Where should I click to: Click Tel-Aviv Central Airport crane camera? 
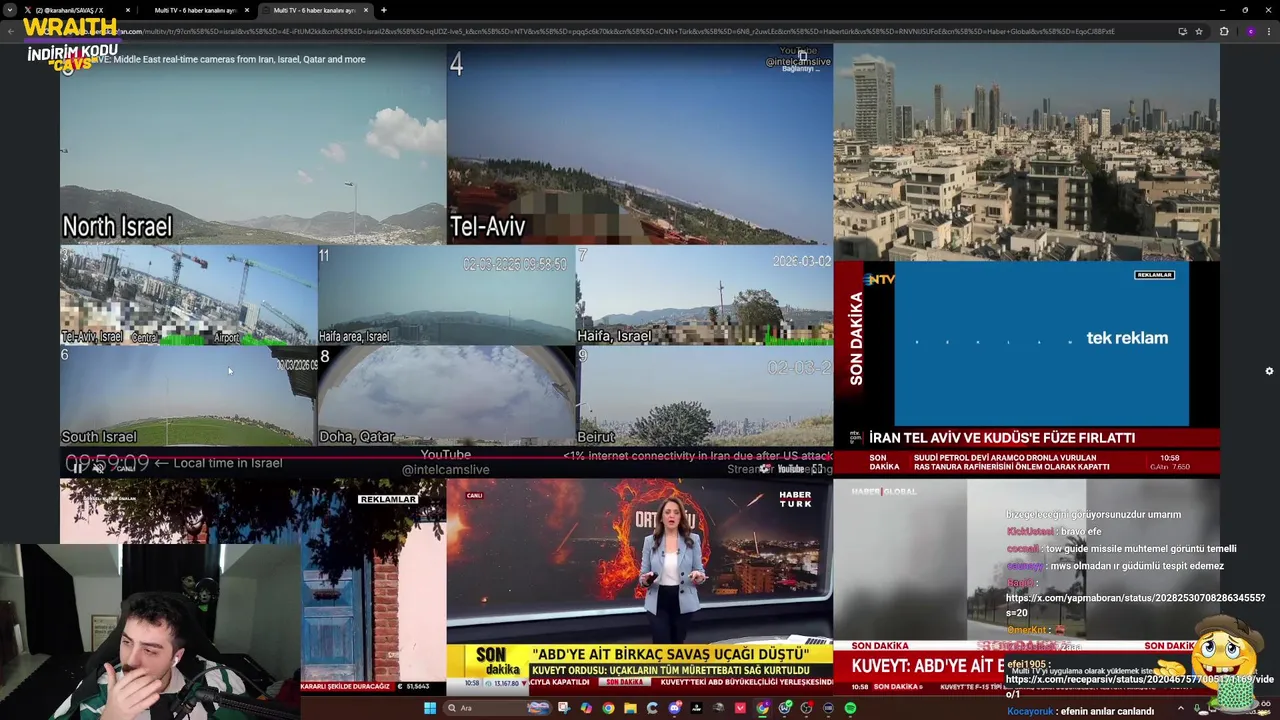coord(188,295)
